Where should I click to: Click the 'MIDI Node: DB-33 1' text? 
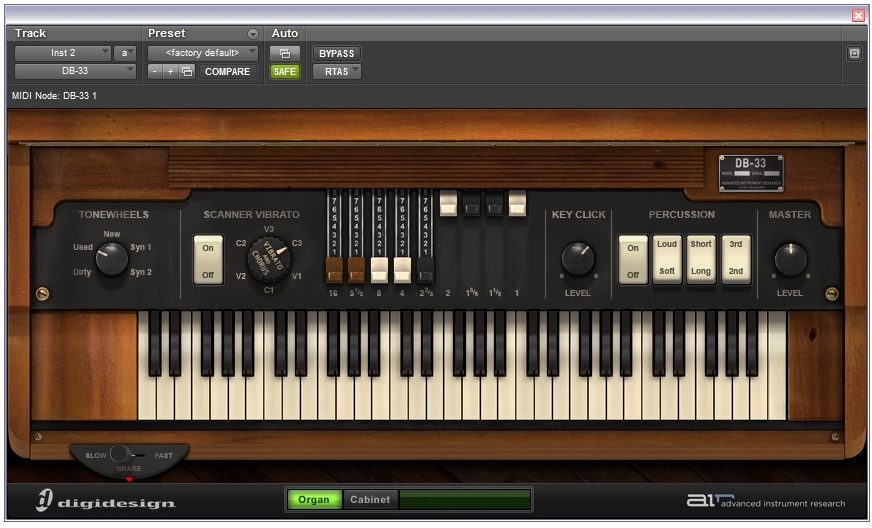pyautogui.click(x=54, y=96)
